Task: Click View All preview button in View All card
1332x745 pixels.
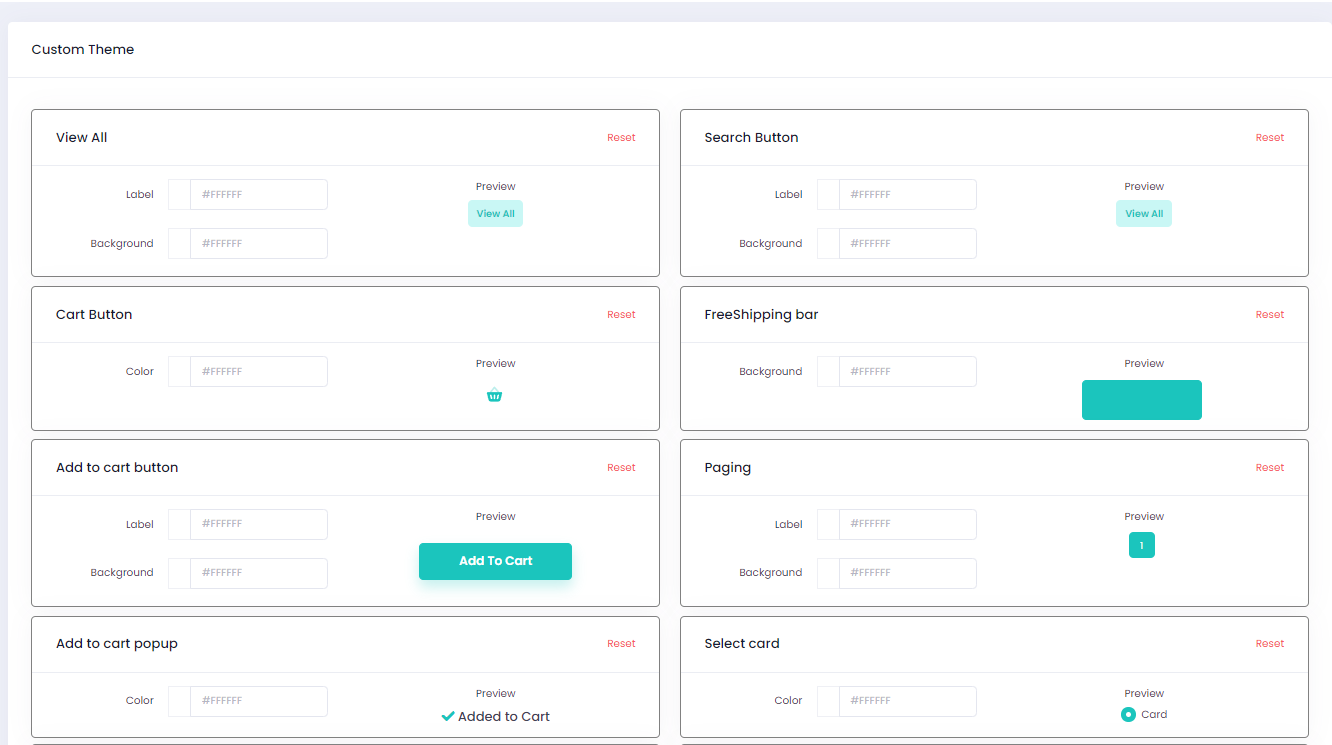Action: point(495,214)
